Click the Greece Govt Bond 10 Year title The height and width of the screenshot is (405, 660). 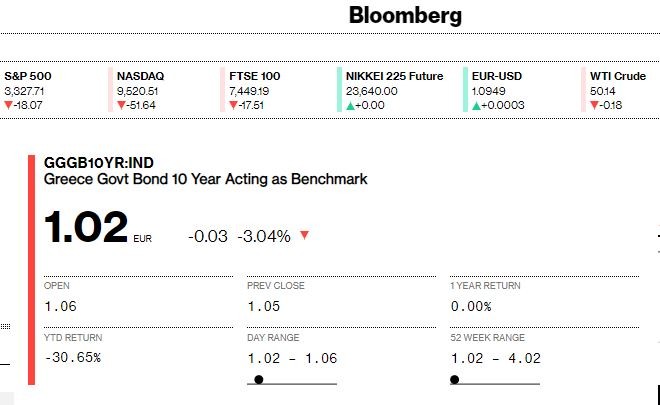(x=206, y=180)
